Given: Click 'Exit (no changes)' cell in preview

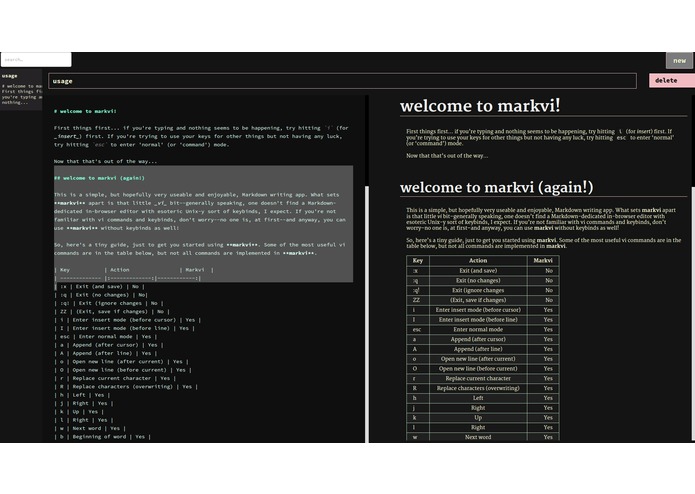Looking at the screenshot, I should (478, 280).
